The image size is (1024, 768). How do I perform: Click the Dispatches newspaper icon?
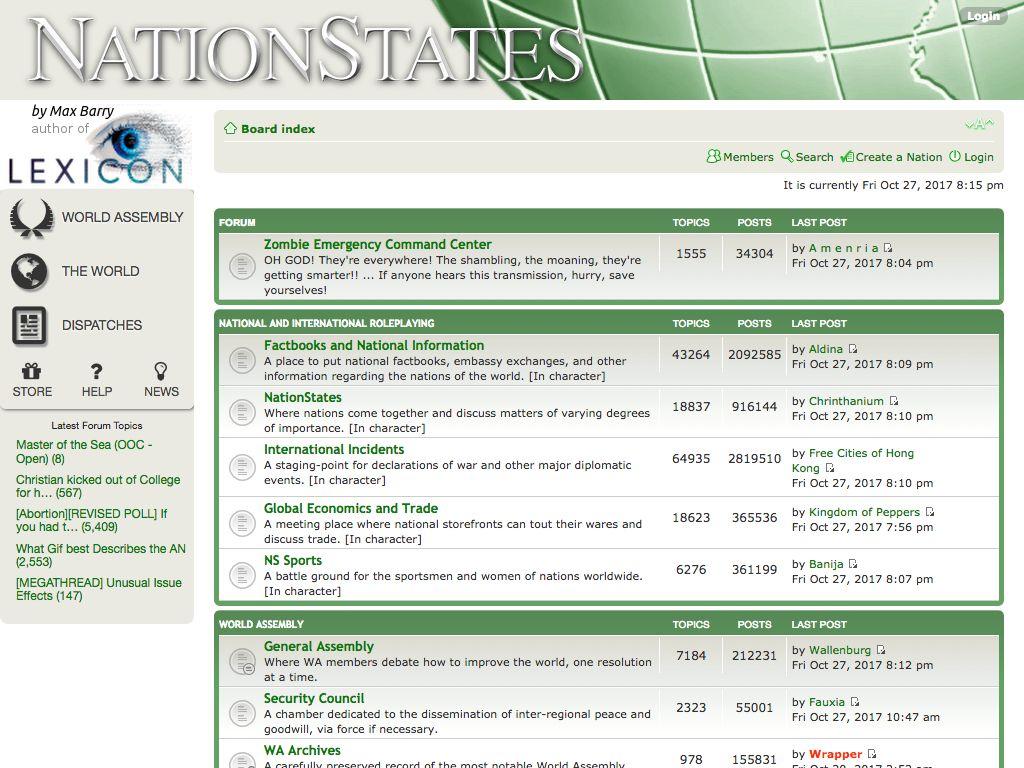29,325
